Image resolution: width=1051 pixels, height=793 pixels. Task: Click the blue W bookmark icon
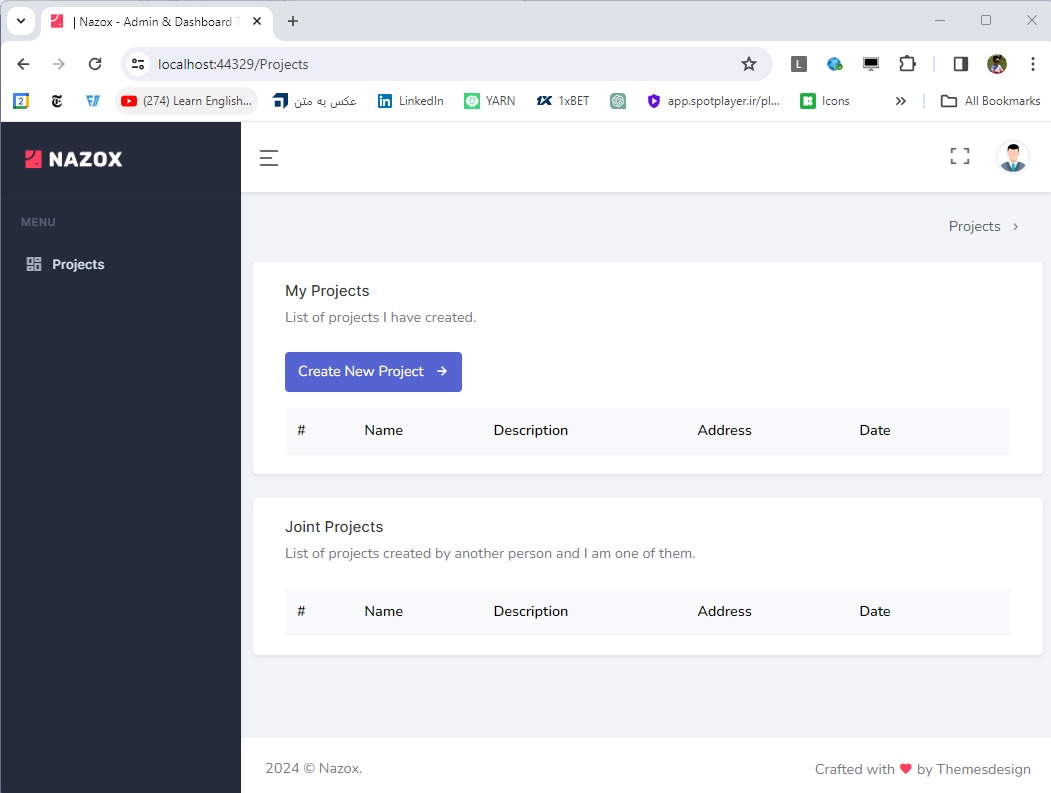(92, 101)
